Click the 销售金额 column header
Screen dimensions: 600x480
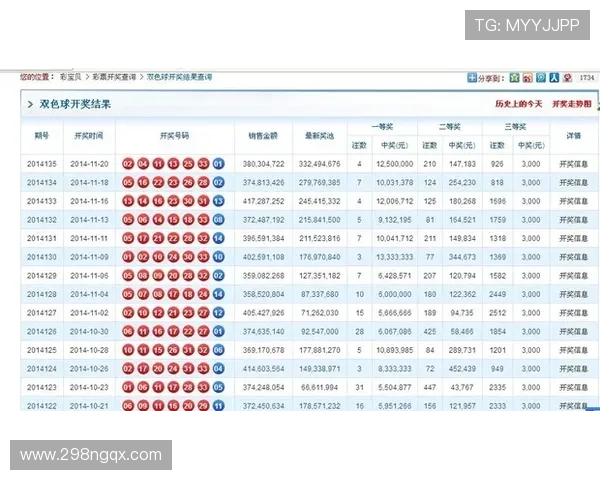click(x=263, y=136)
